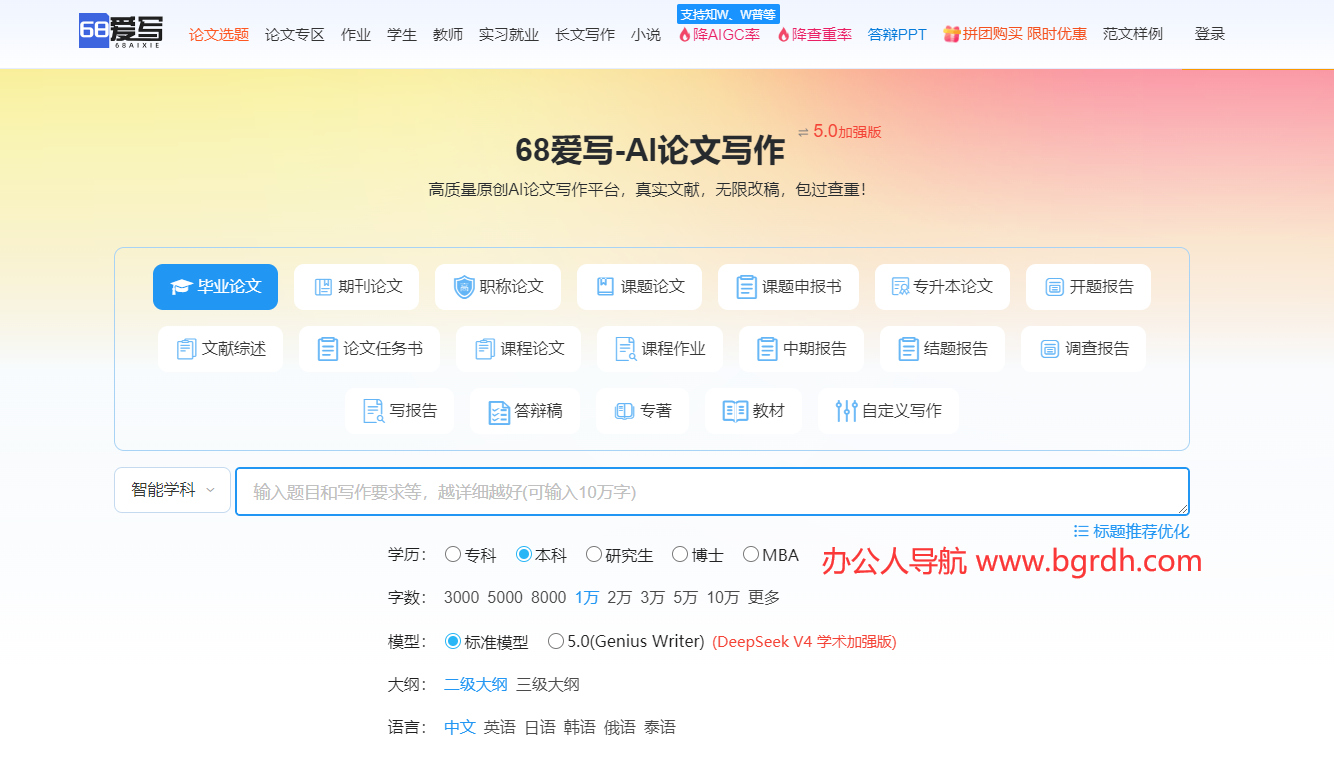Click the 专著 book icon
1334x758 pixels.
click(625, 411)
